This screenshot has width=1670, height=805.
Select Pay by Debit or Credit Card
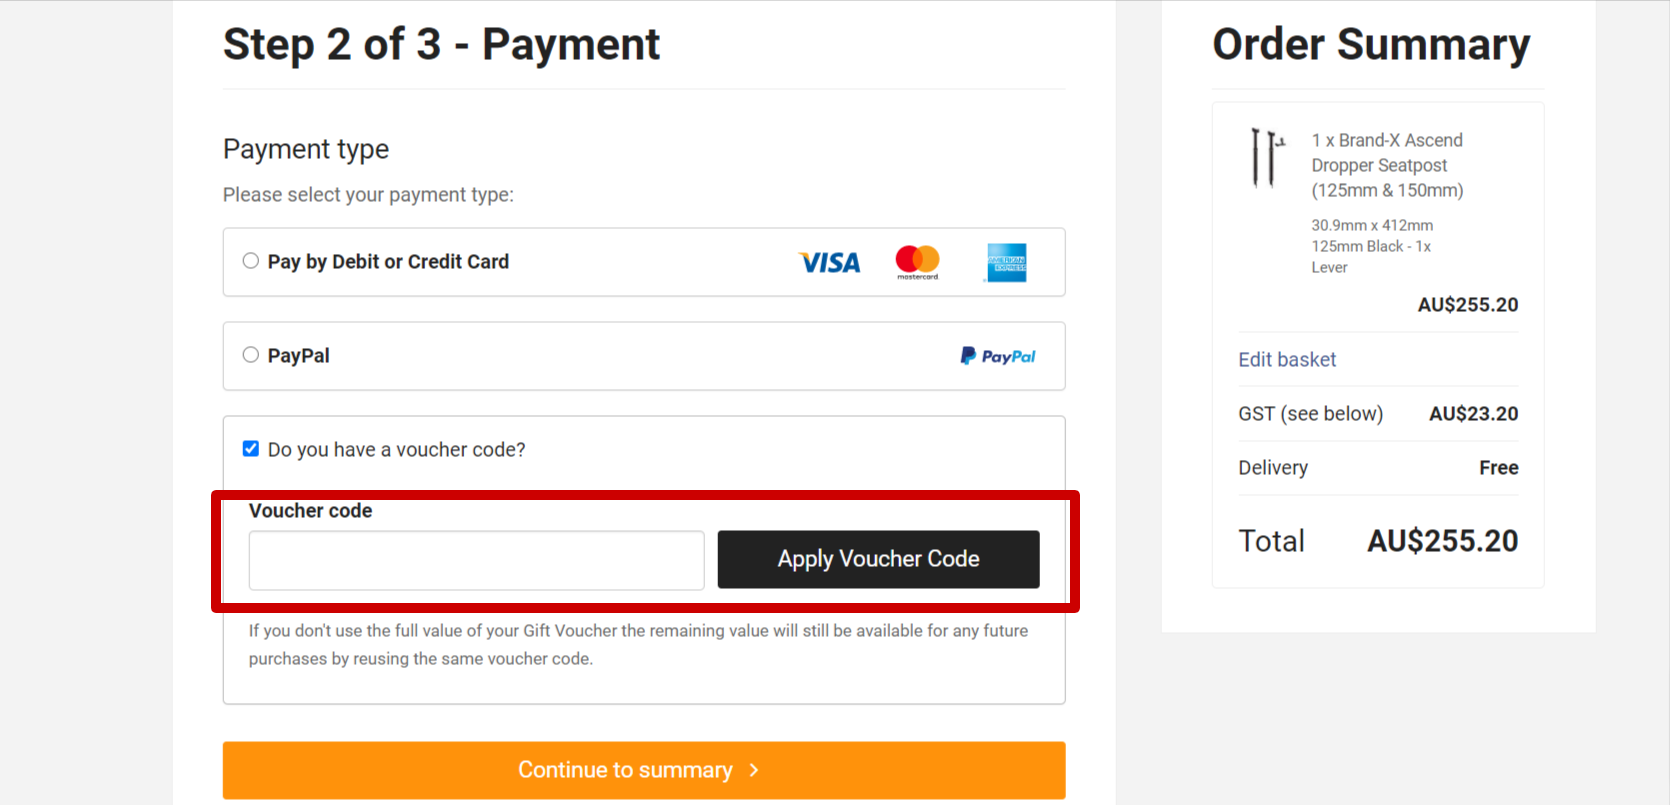(x=250, y=260)
